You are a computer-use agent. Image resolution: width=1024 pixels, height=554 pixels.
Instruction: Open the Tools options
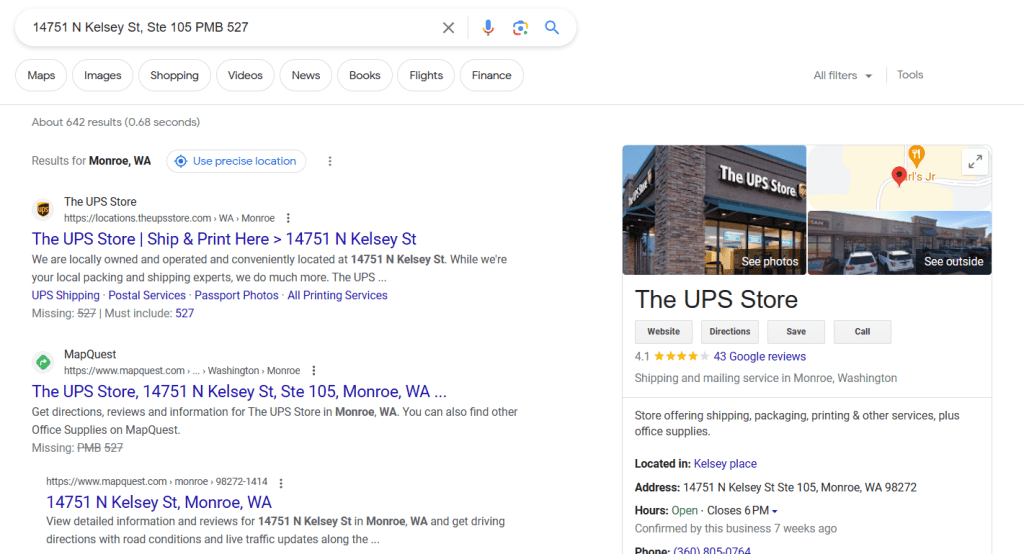point(910,75)
